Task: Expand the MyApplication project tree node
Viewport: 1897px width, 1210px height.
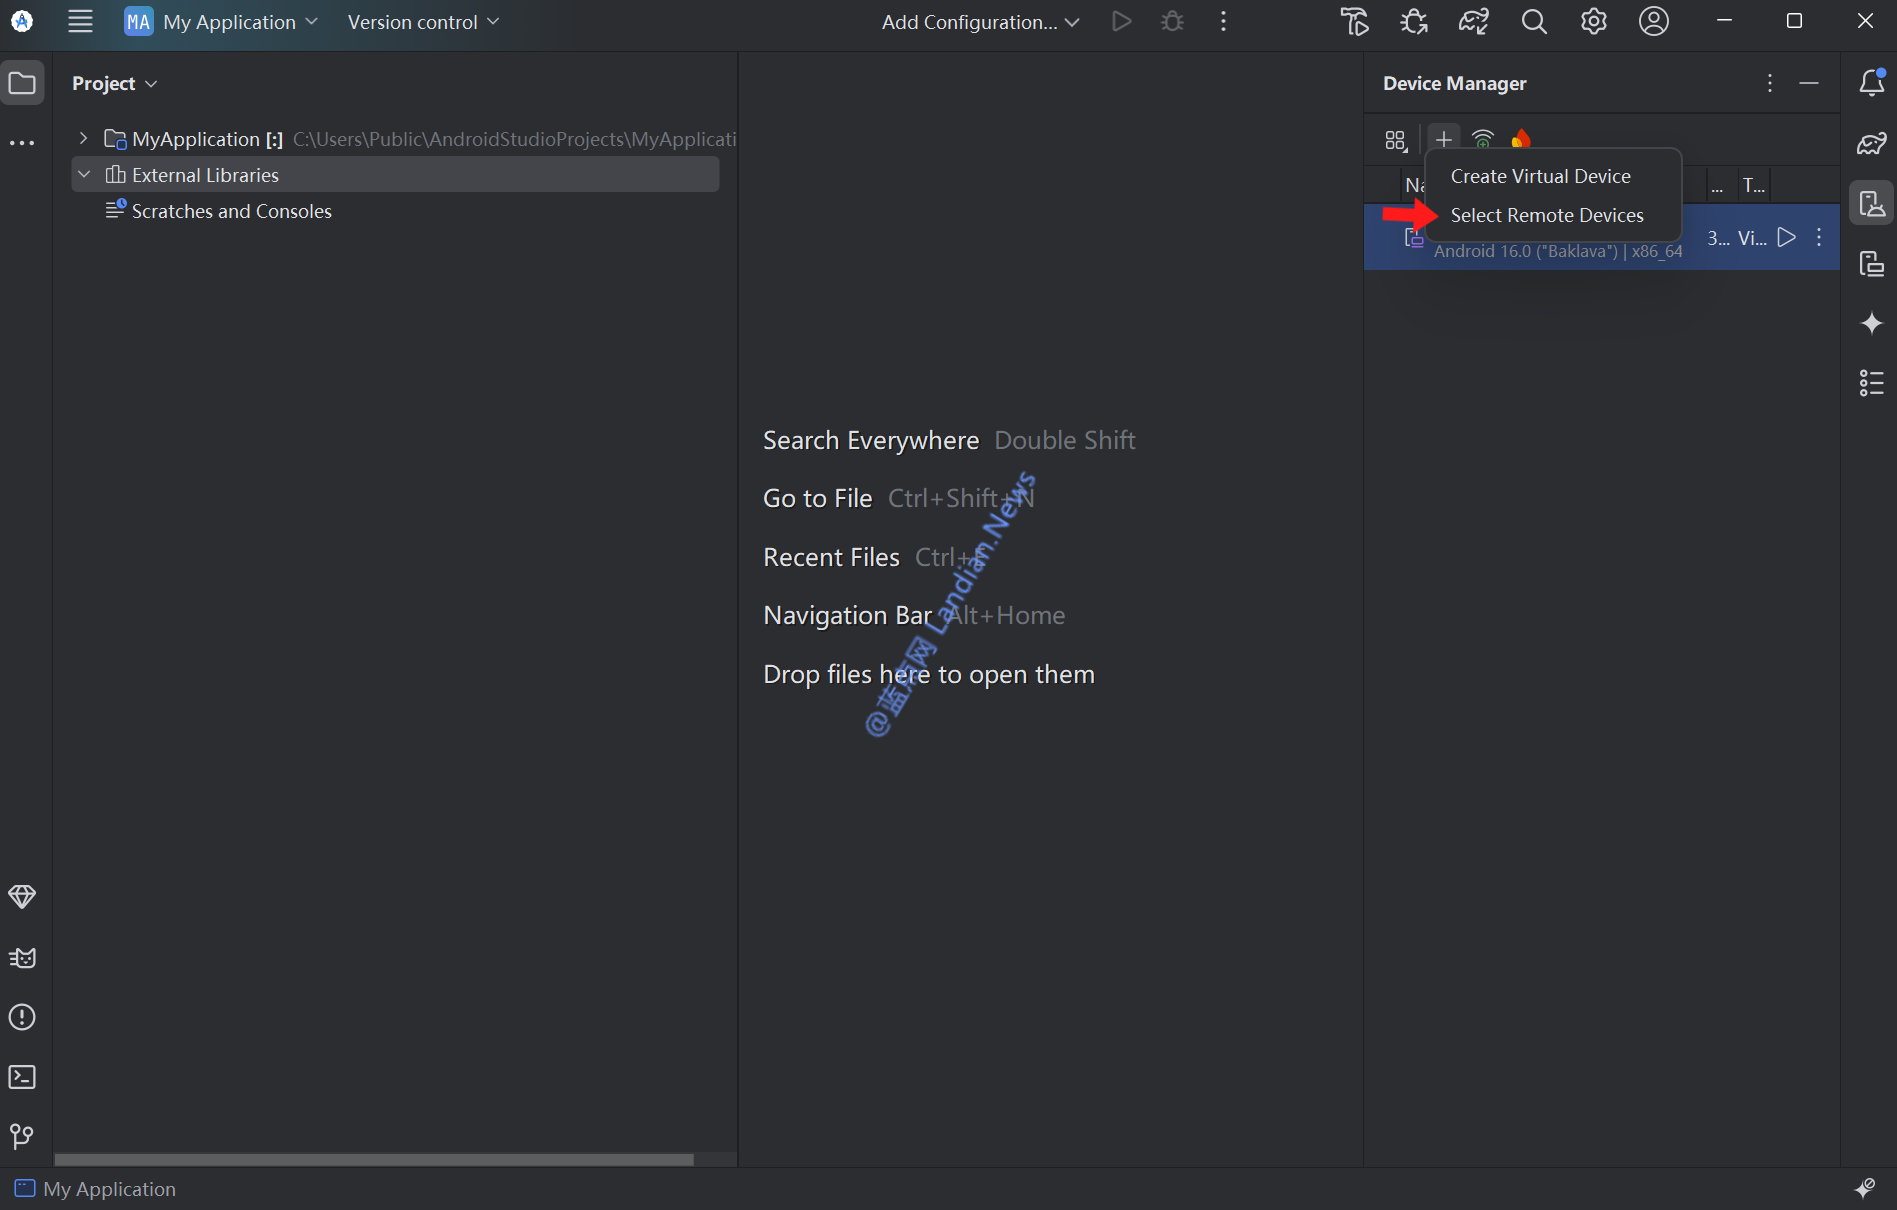Action: 84,139
